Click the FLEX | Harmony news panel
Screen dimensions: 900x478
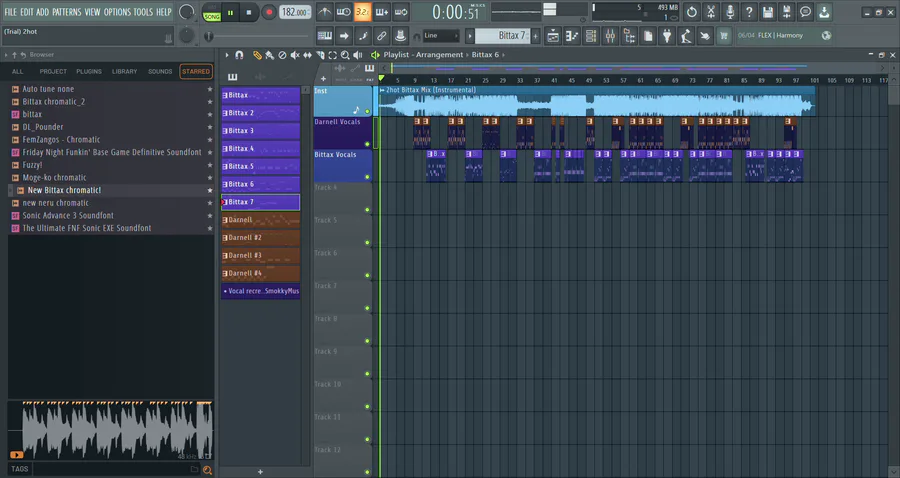pyautogui.click(x=784, y=36)
